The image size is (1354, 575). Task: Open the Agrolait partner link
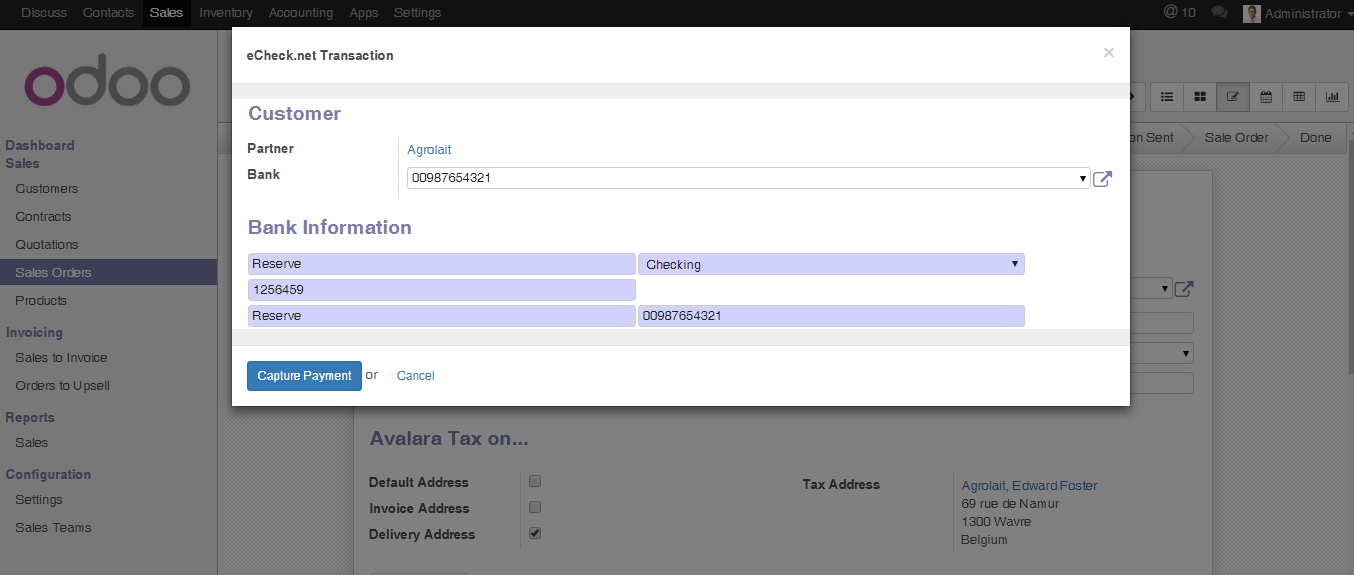pos(429,149)
